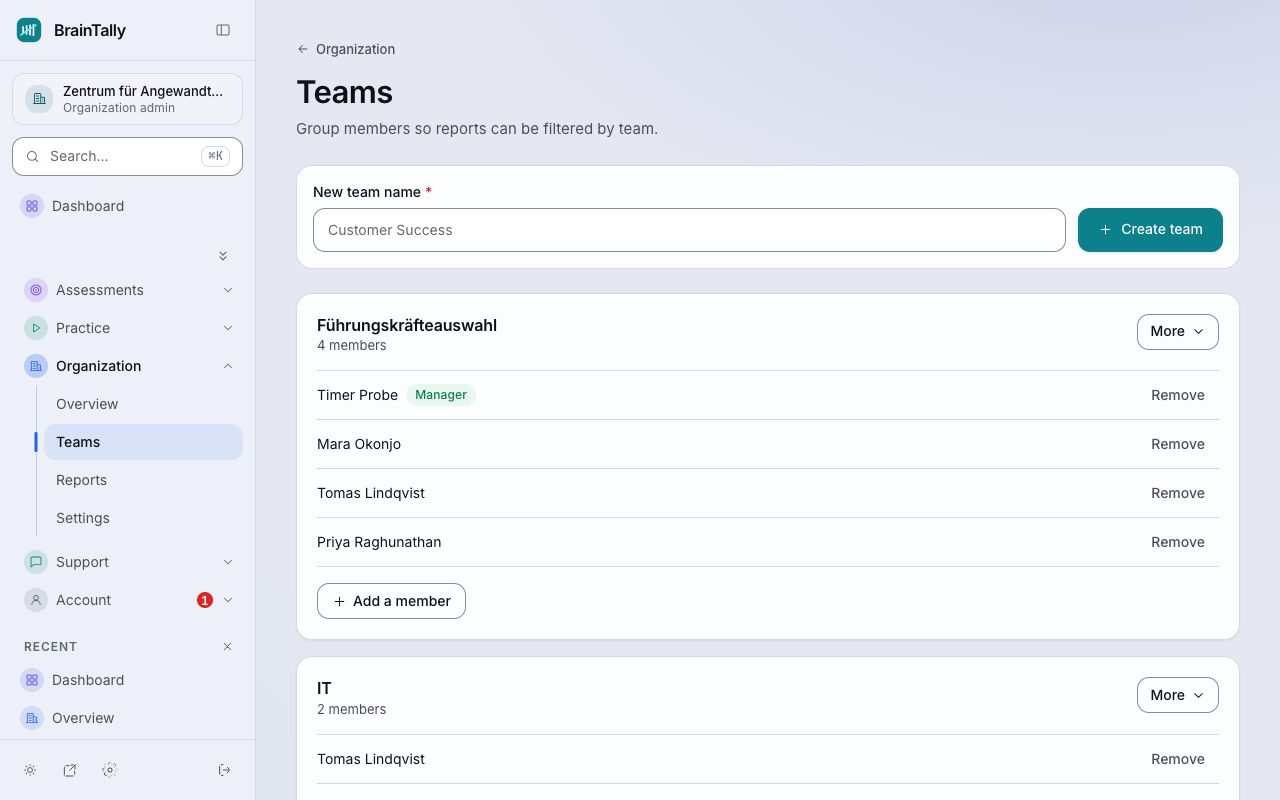Click the sidebar Search box
This screenshot has width=1280, height=800.
point(127,156)
